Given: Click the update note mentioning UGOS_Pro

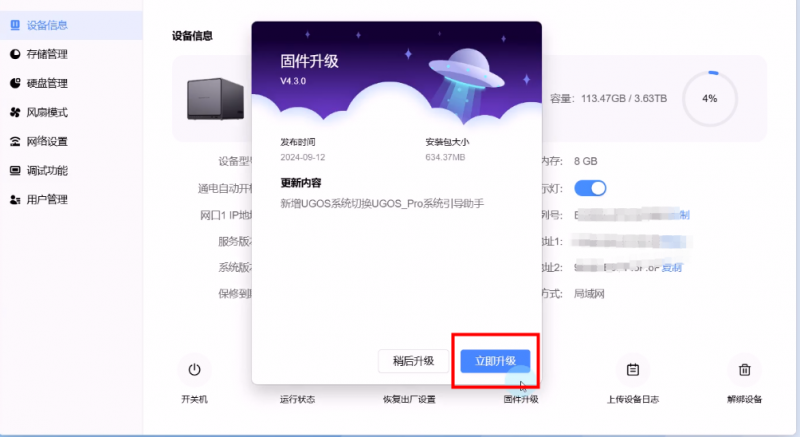Looking at the screenshot, I should point(382,203).
